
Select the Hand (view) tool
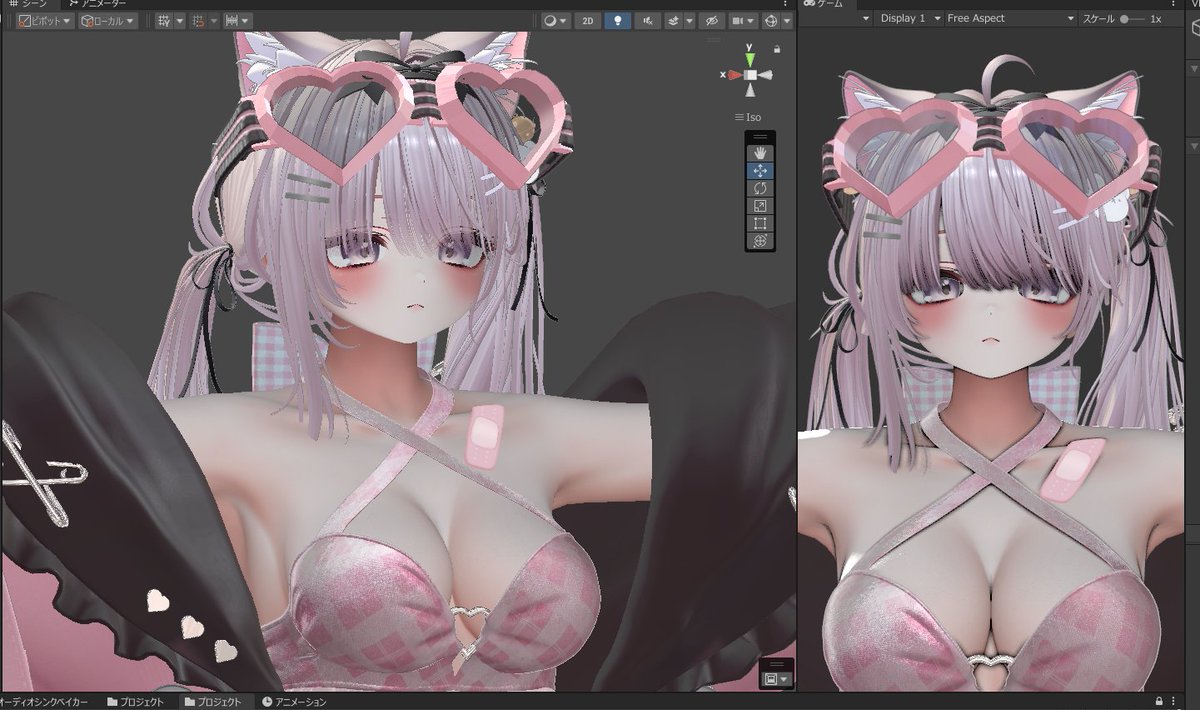(x=759, y=152)
